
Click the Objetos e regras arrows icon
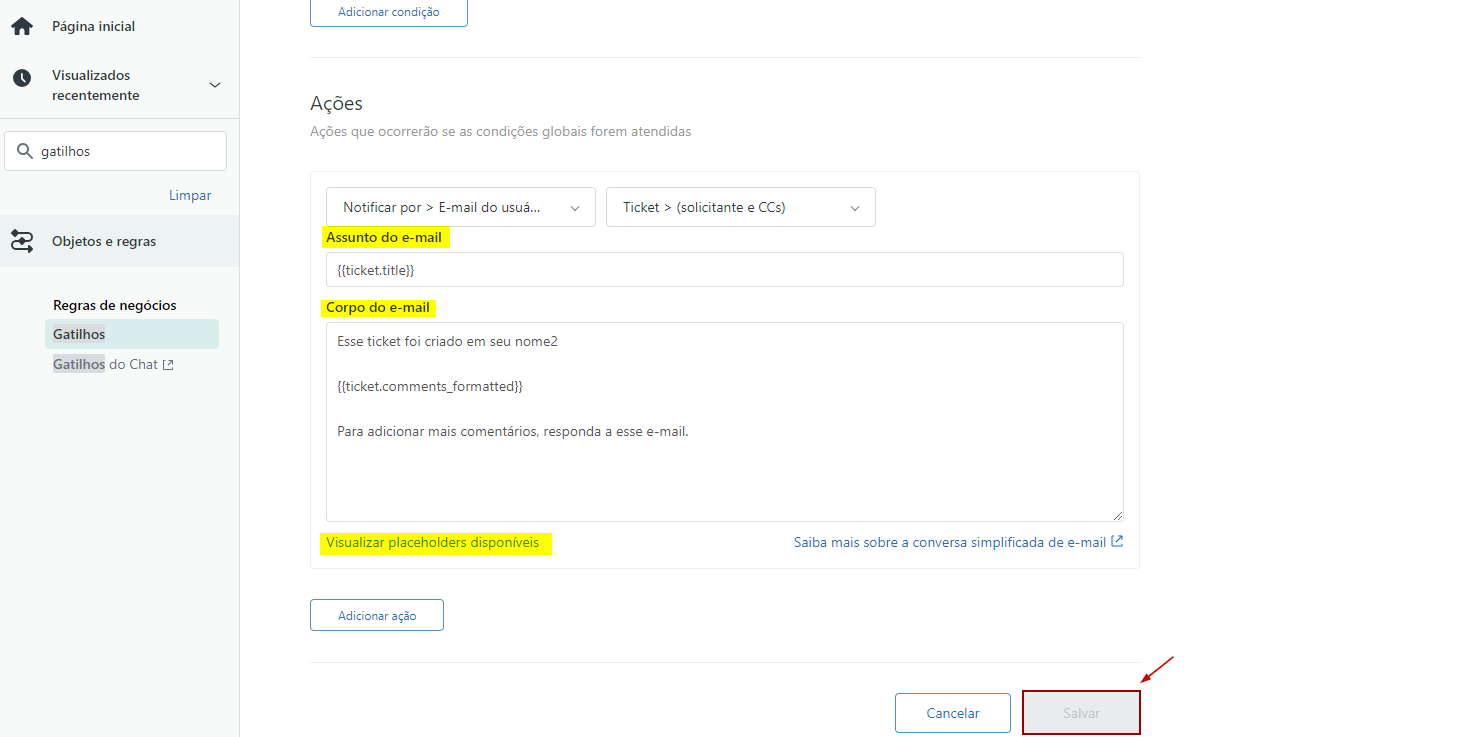(x=22, y=241)
